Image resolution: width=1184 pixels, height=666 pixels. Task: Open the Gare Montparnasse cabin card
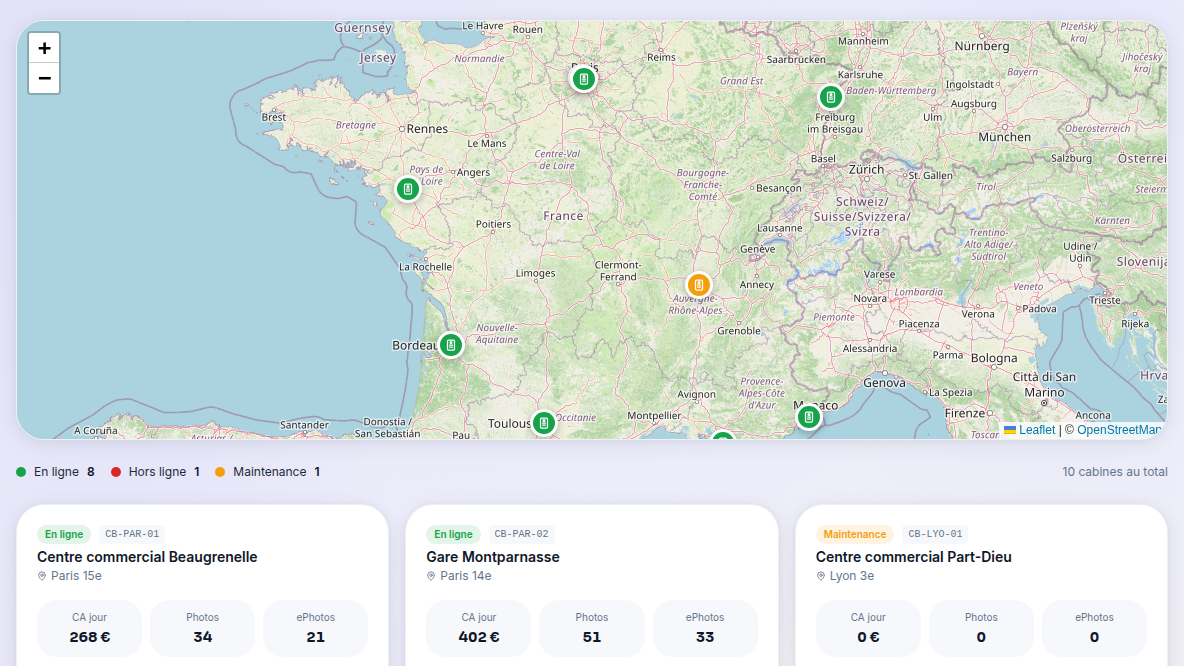(591, 585)
